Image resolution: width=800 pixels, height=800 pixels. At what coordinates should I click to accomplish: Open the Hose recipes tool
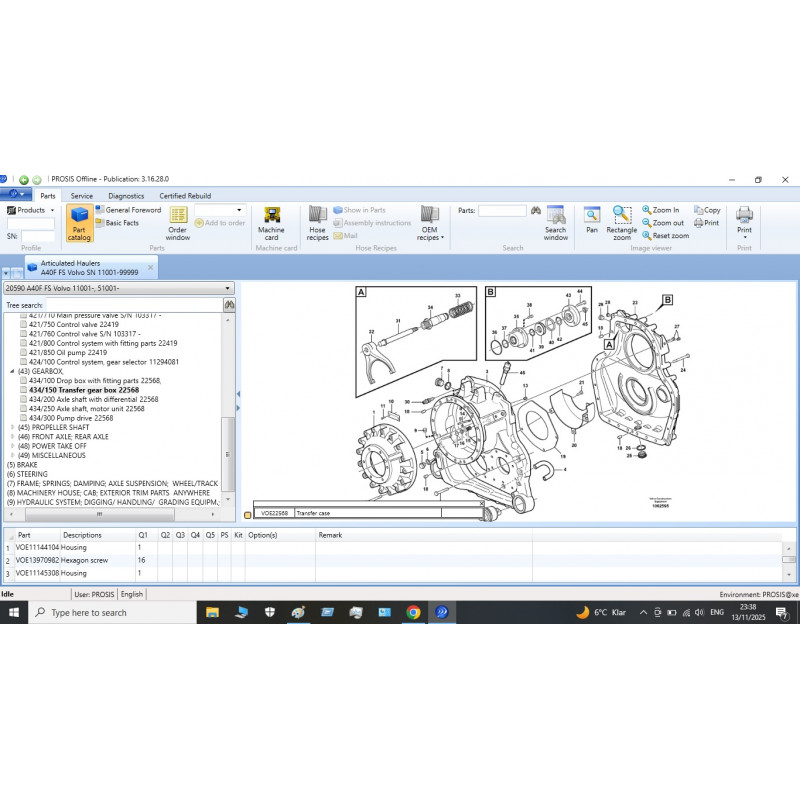(x=317, y=220)
